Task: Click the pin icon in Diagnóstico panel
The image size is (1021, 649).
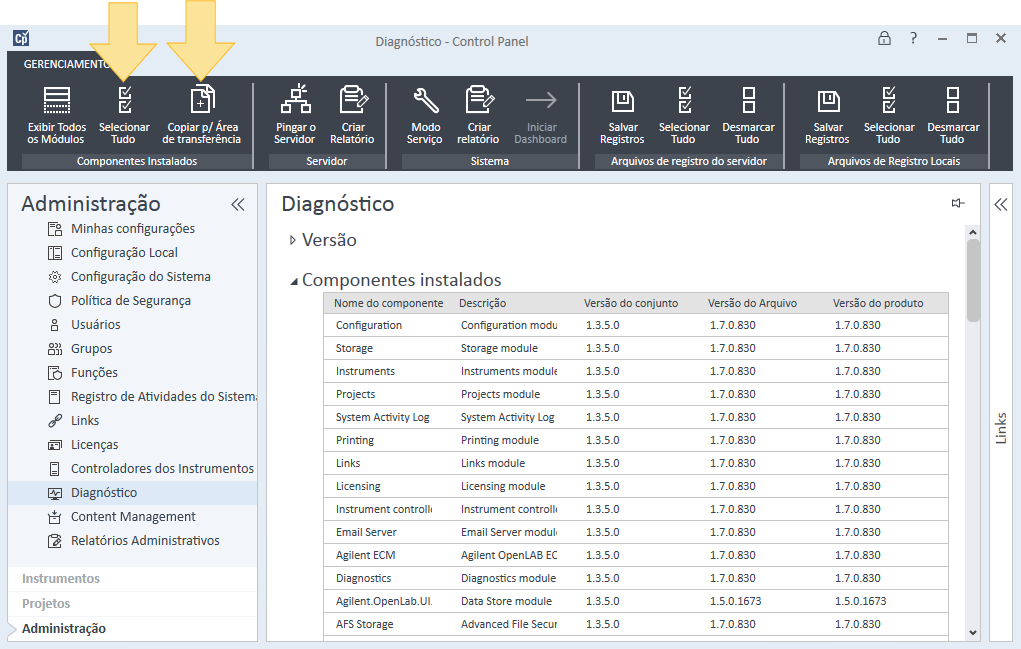Action: 957,203
